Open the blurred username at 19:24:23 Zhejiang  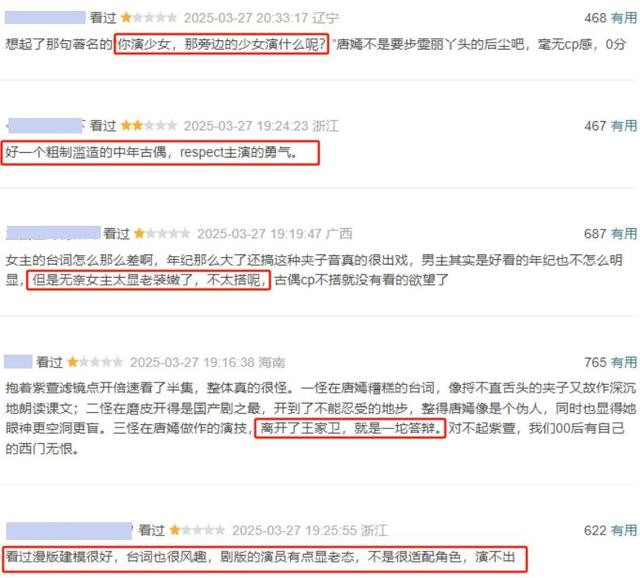click(x=45, y=125)
